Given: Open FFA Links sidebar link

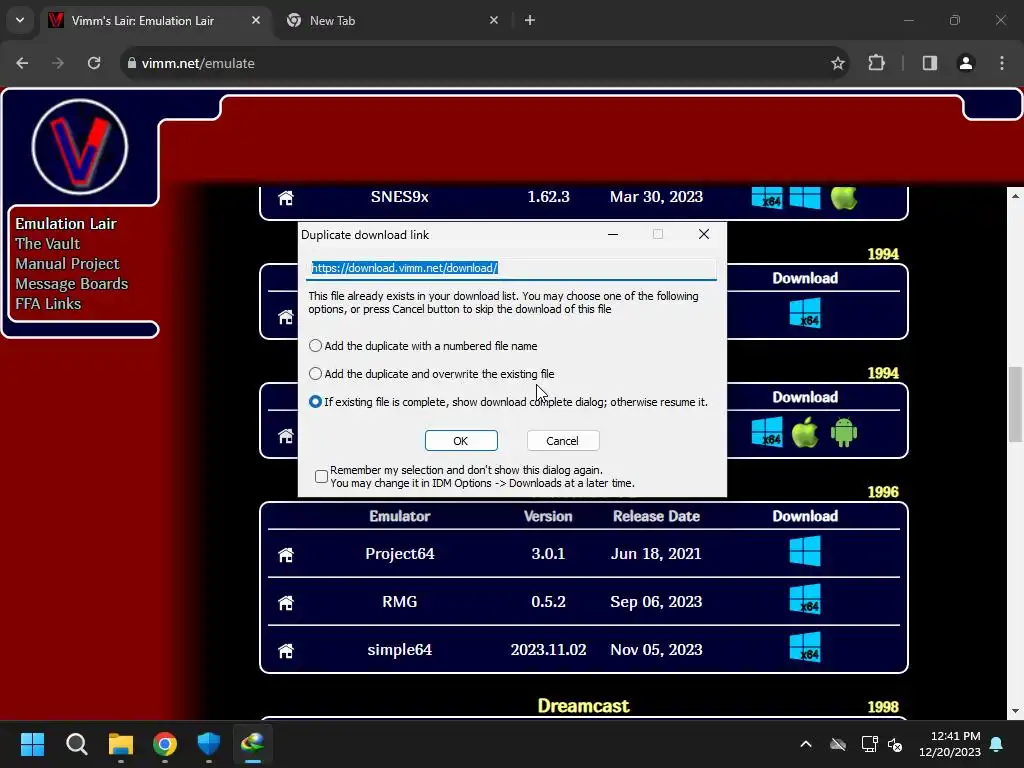Looking at the screenshot, I should pos(48,304).
